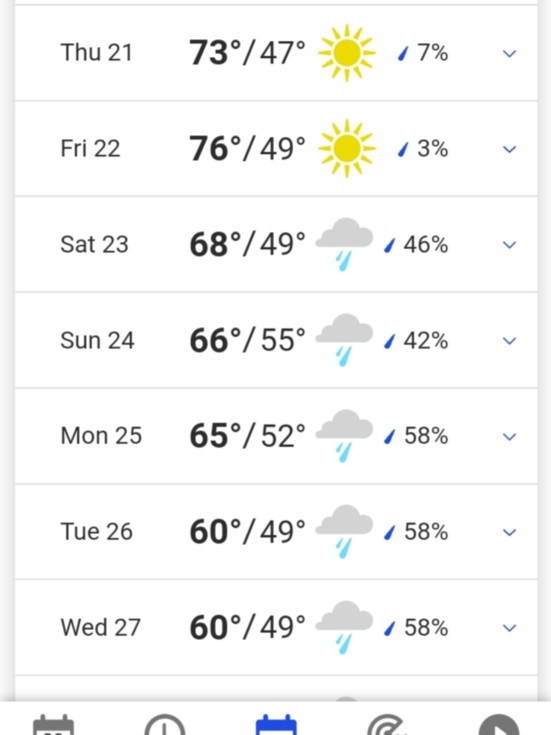Tap the 60°/49° temperature for Wed 27
The height and width of the screenshot is (735, 551).
click(x=247, y=627)
